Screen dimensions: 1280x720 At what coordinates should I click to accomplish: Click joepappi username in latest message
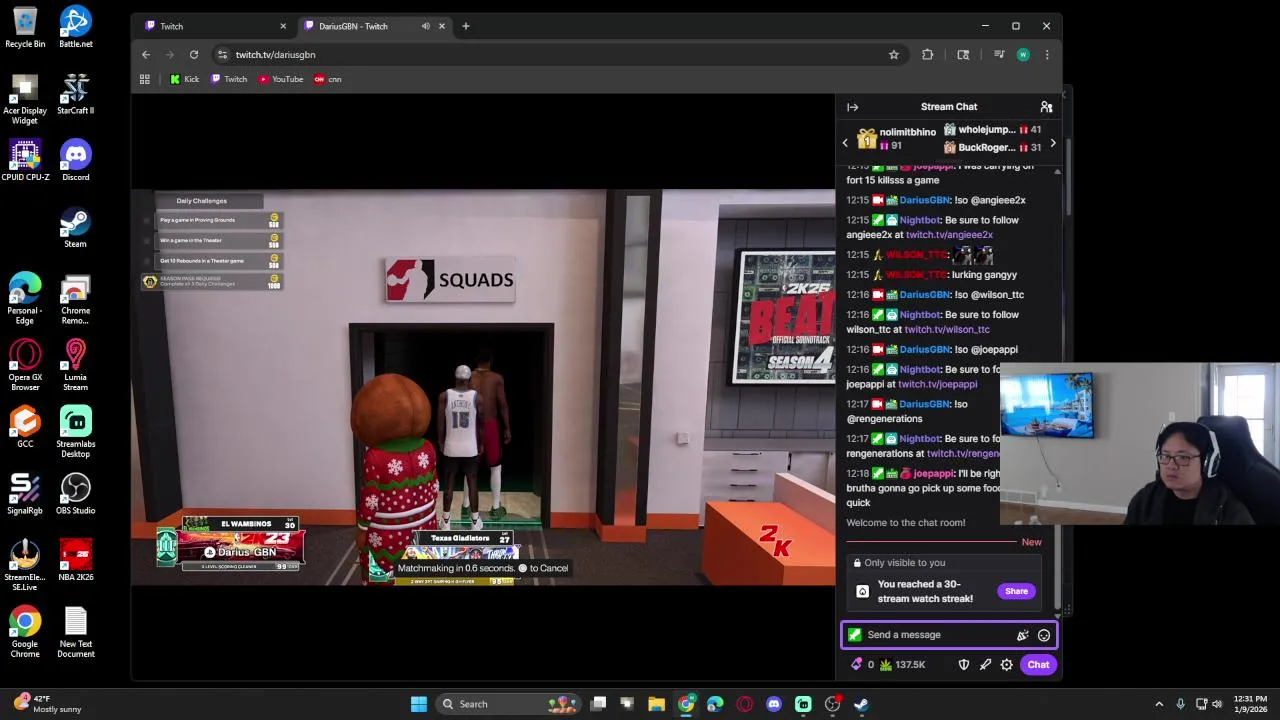tap(934, 474)
